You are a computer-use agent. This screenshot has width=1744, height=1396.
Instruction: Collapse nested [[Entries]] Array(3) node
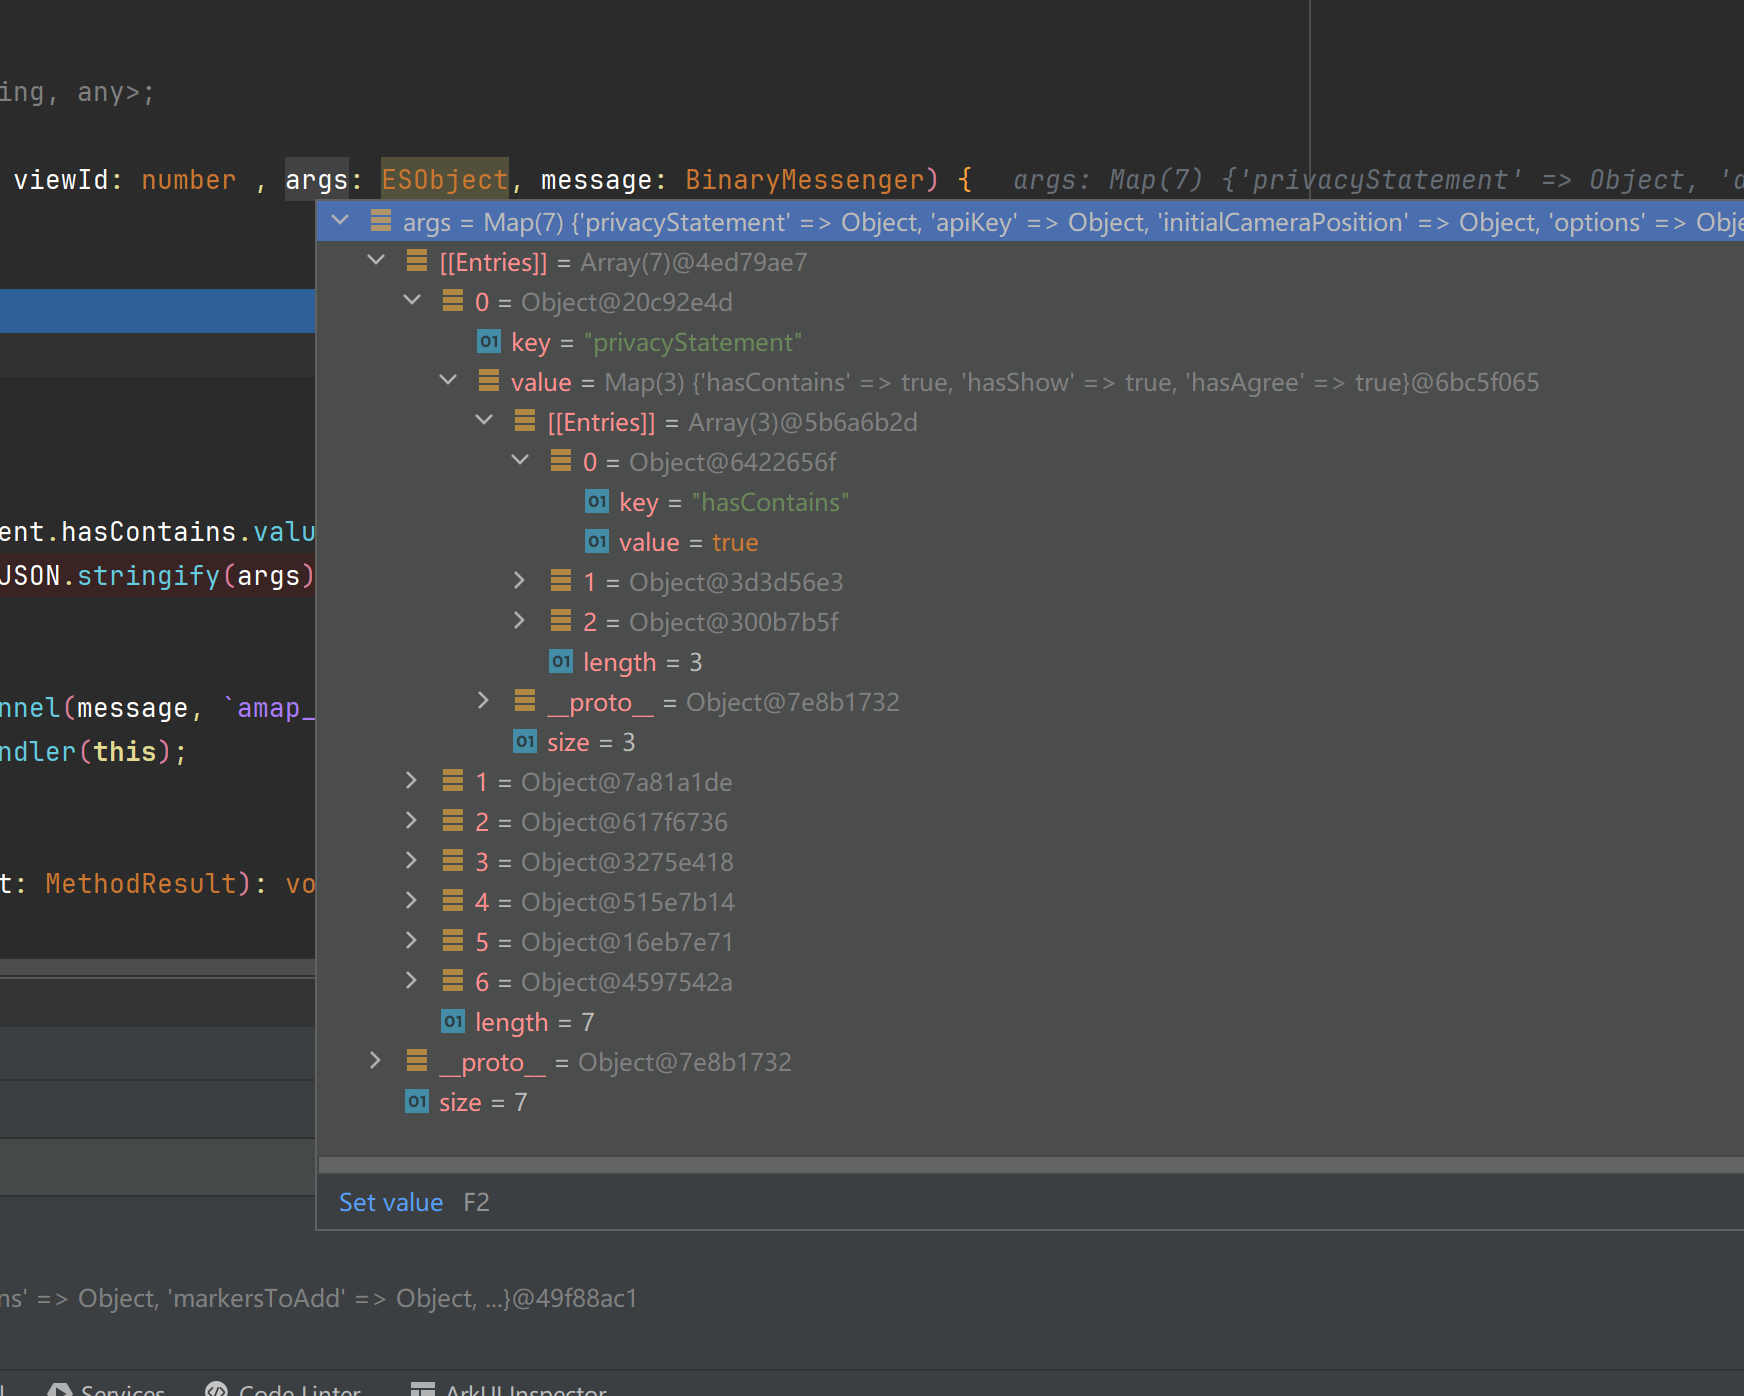(484, 420)
